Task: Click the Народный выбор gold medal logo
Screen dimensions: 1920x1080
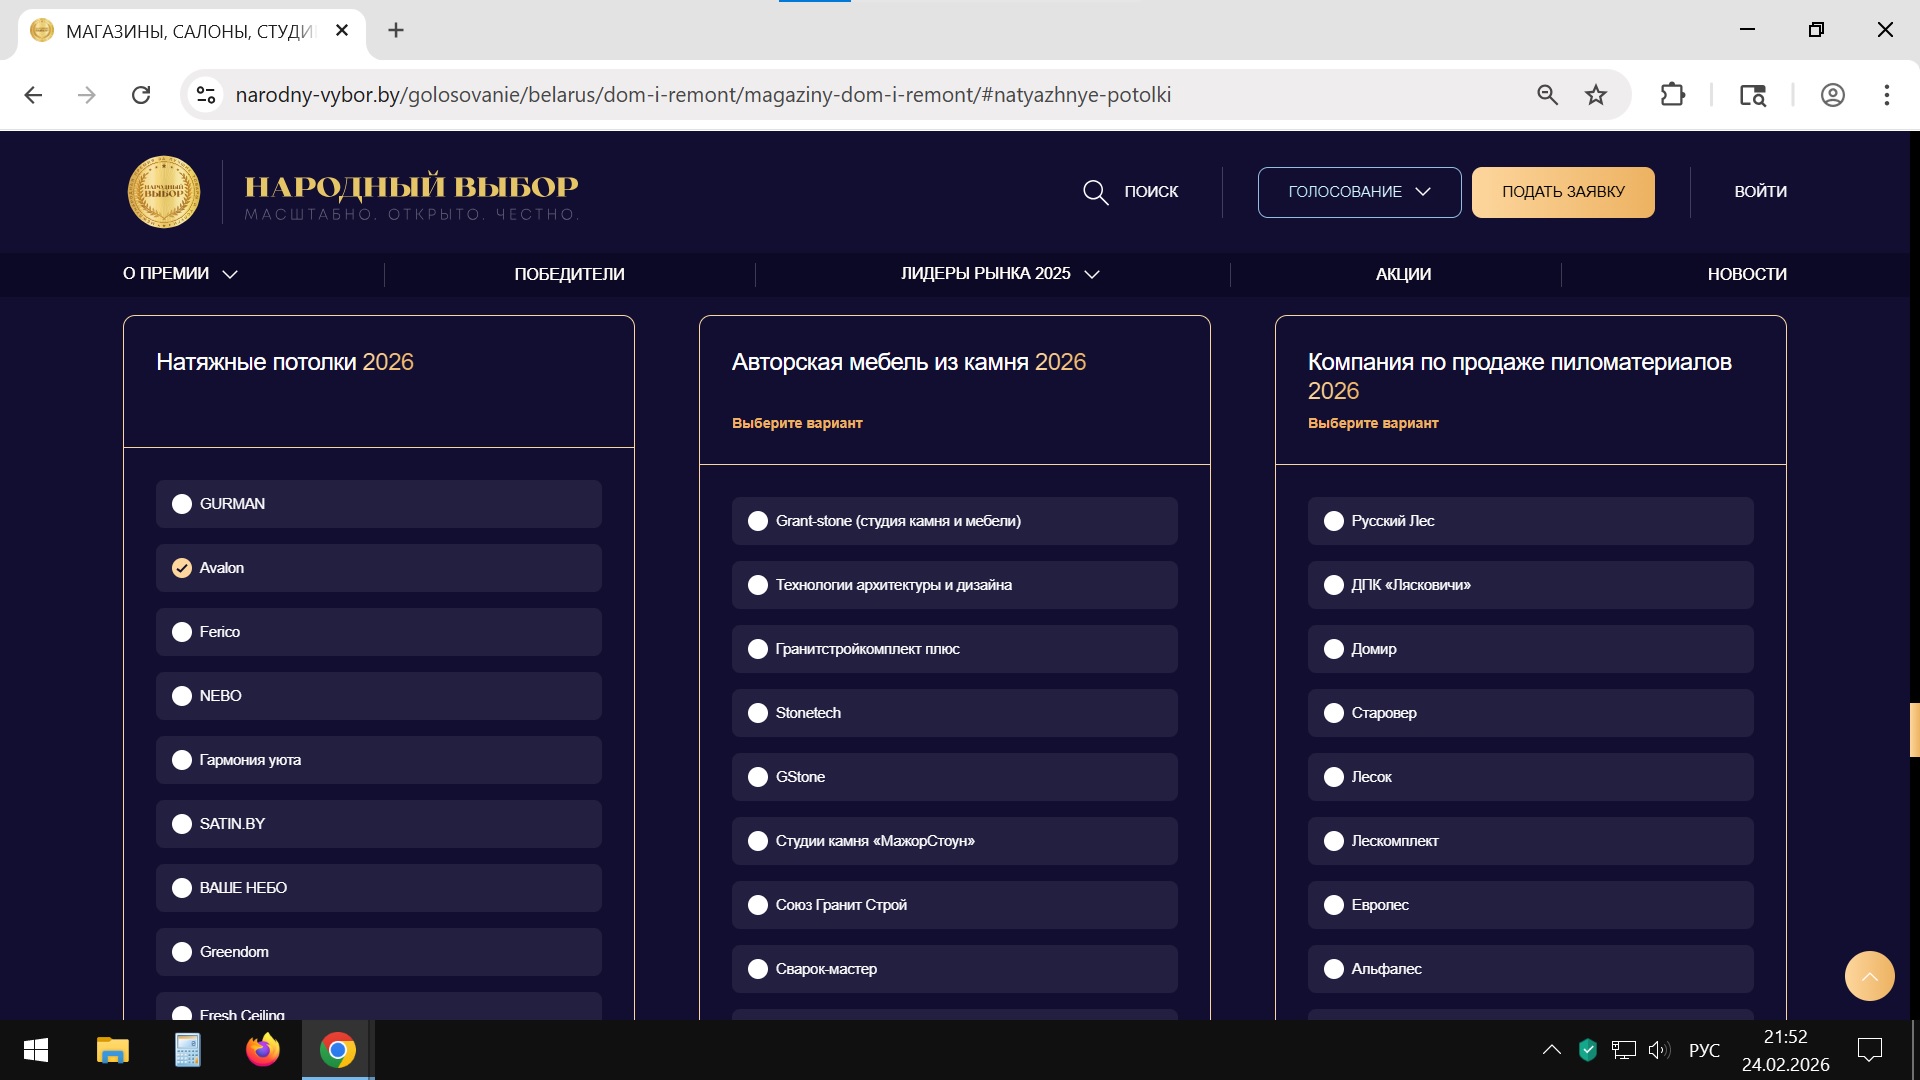Action: click(164, 192)
